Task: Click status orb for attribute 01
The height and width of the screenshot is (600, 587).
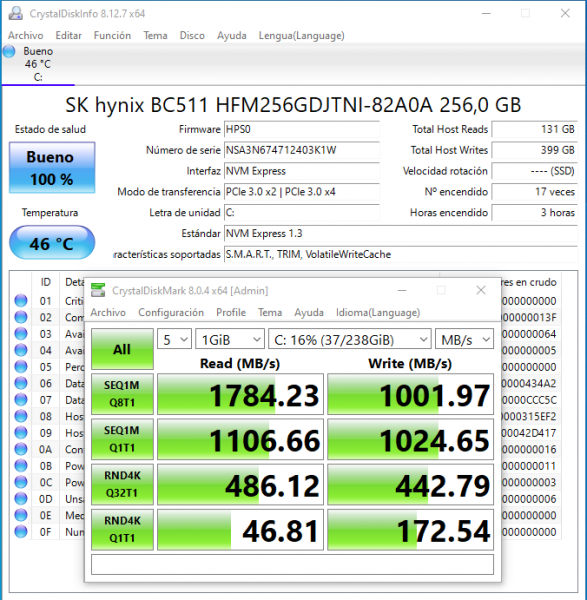Action: click(21, 301)
